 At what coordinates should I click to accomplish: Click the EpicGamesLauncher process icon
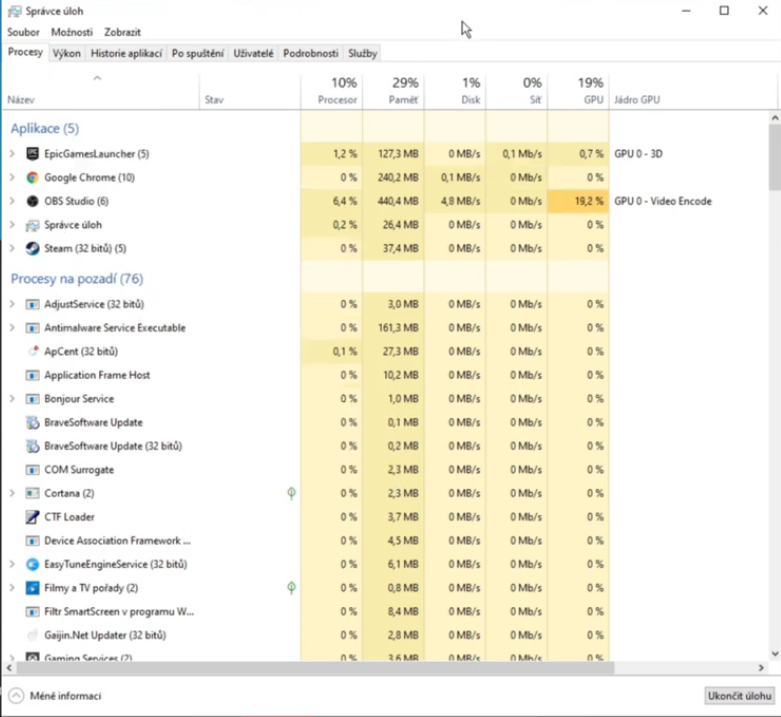tap(33, 154)
